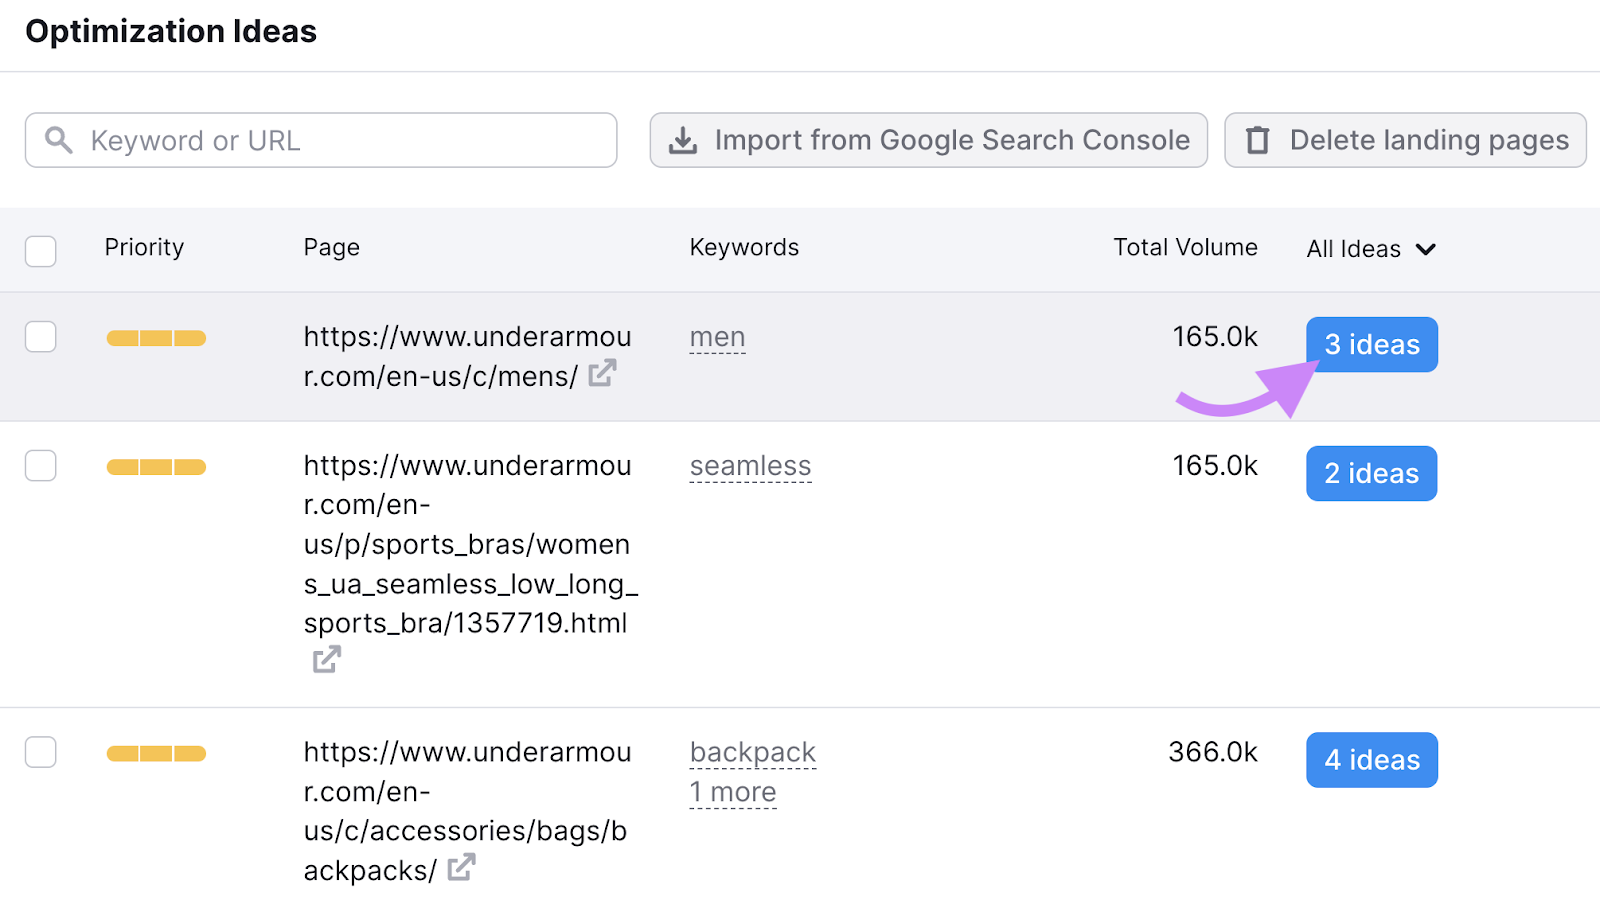
Task: Click the Keywords column header
Action: point(744,248)
